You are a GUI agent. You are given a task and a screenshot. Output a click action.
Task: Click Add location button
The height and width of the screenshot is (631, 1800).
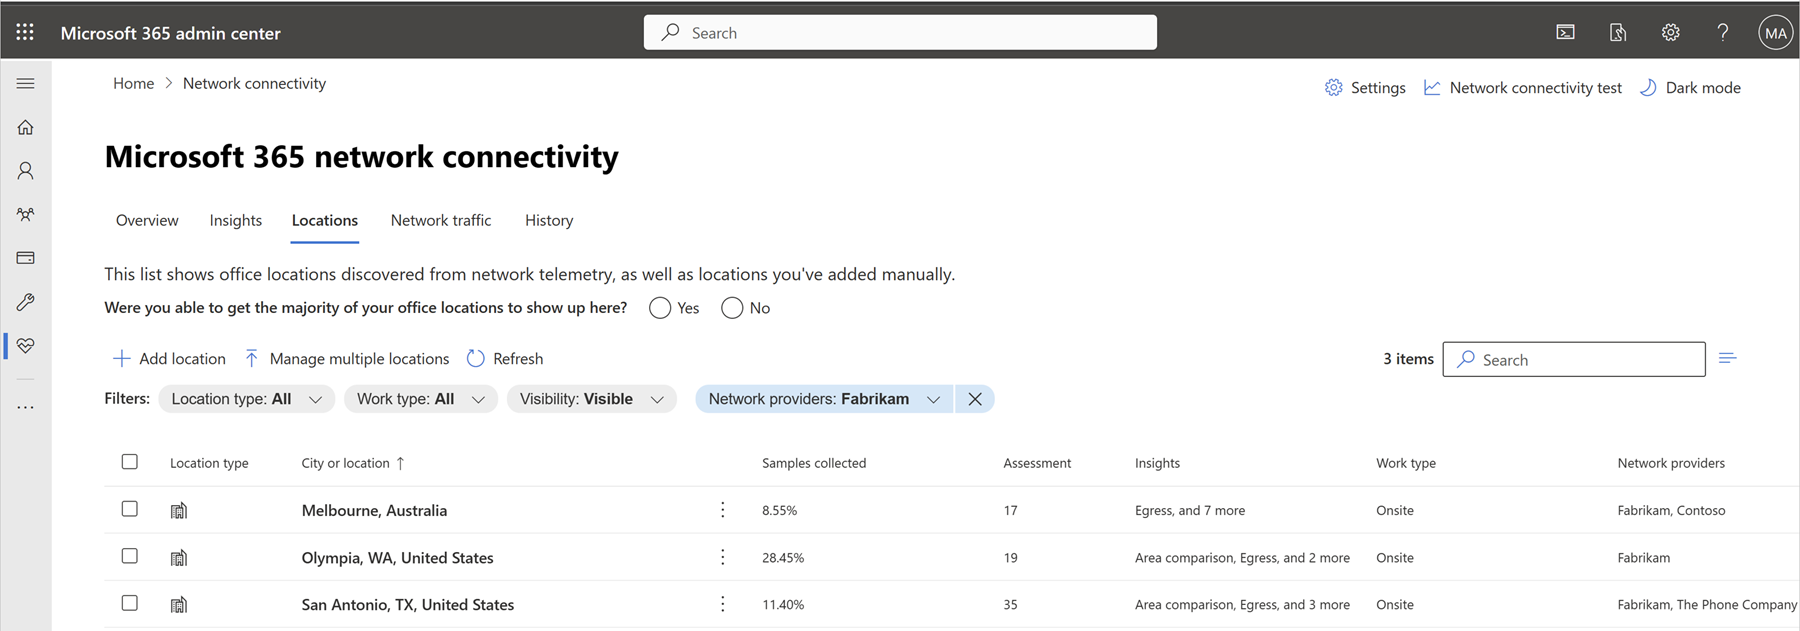(169, 358)
